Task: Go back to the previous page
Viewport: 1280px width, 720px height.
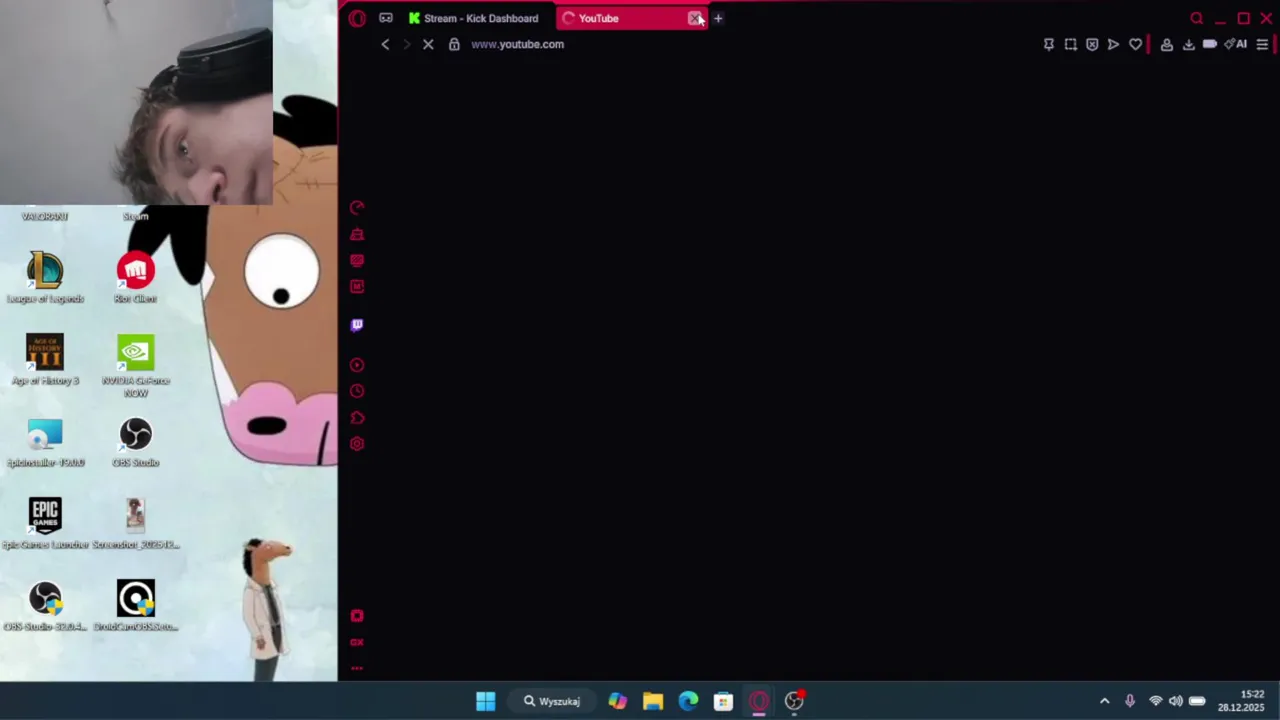Action: click(385, 44)
